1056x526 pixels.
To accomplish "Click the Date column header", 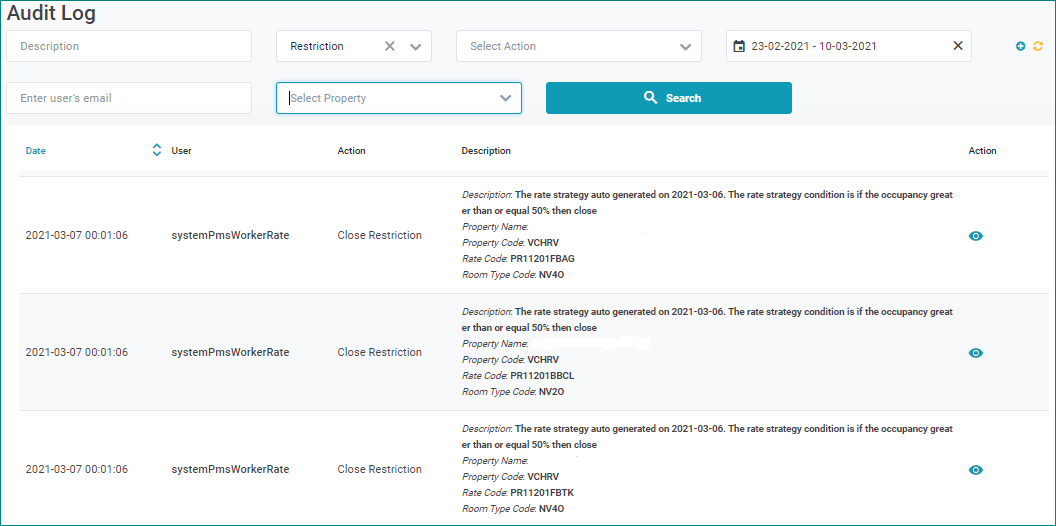I will (x=36, y=151).
